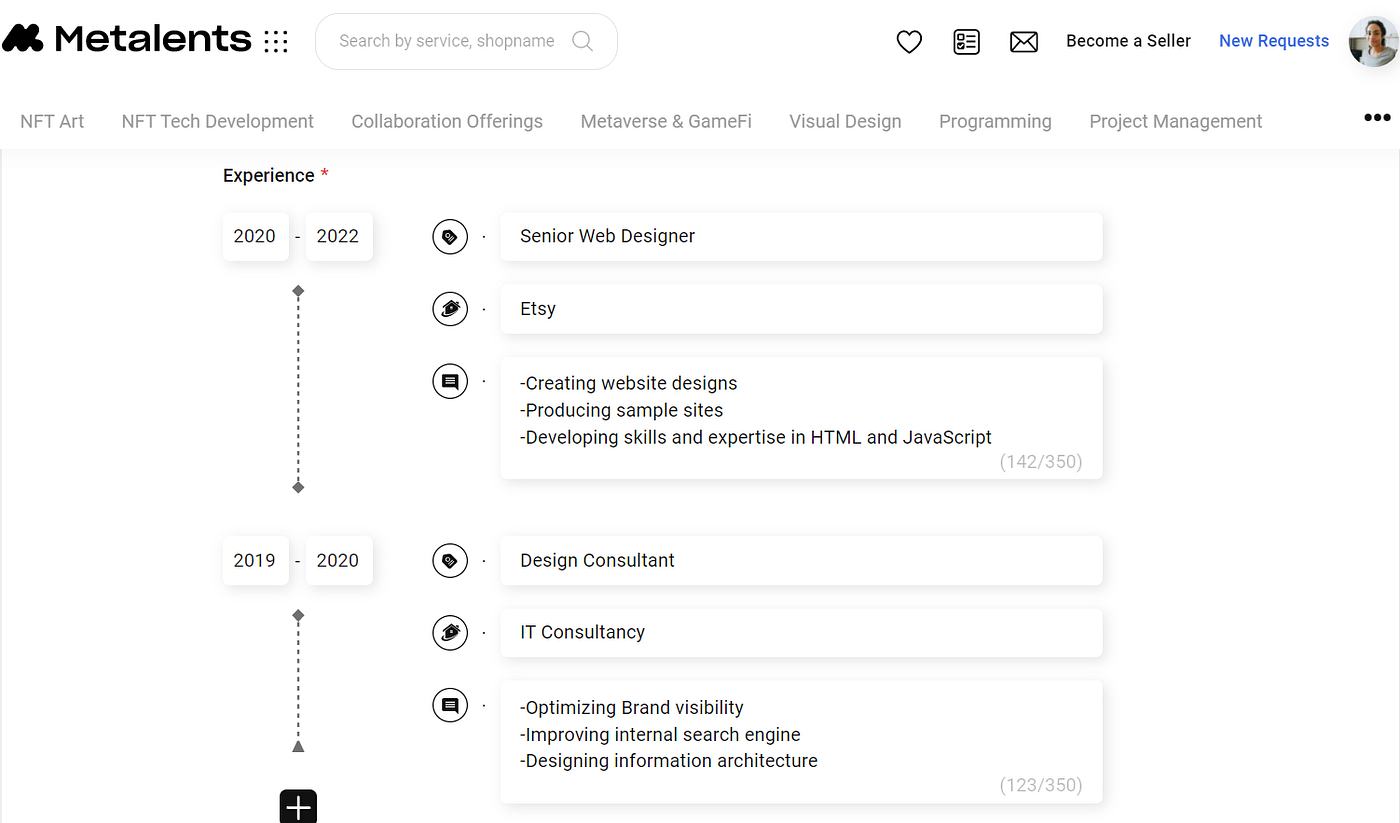Screen dimensions: 1400x823
Task: Click the black plus add experience button
Action: tap(298, 806)
